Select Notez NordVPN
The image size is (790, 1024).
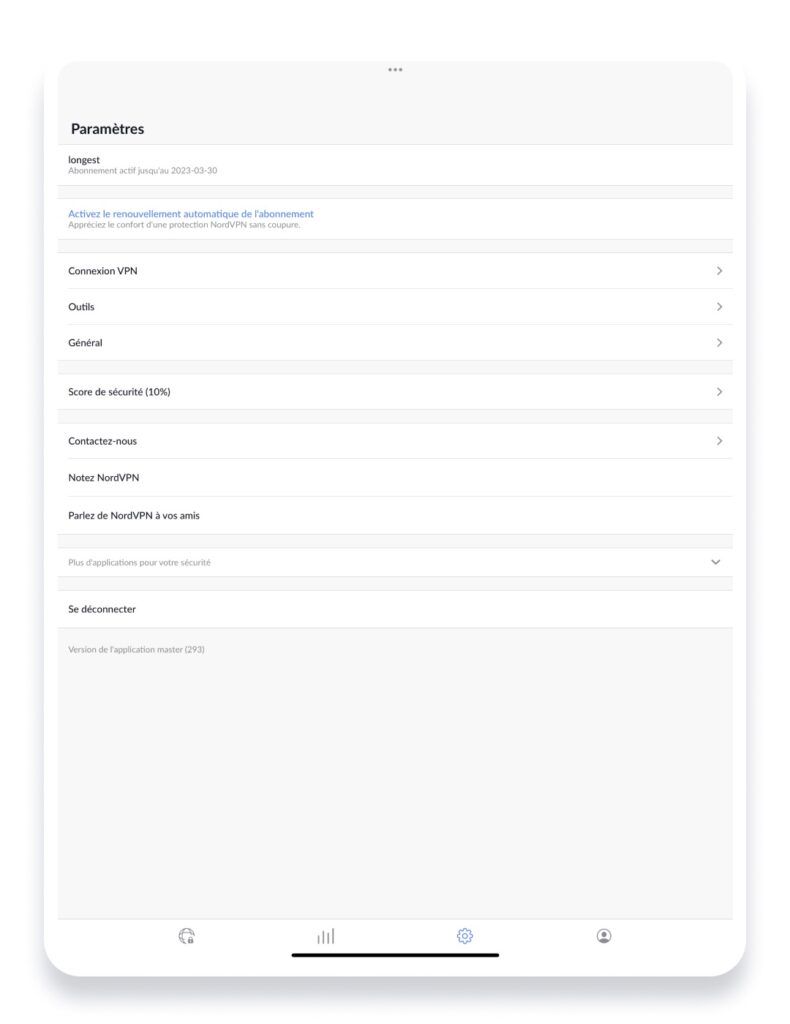[x=106, y=477]
